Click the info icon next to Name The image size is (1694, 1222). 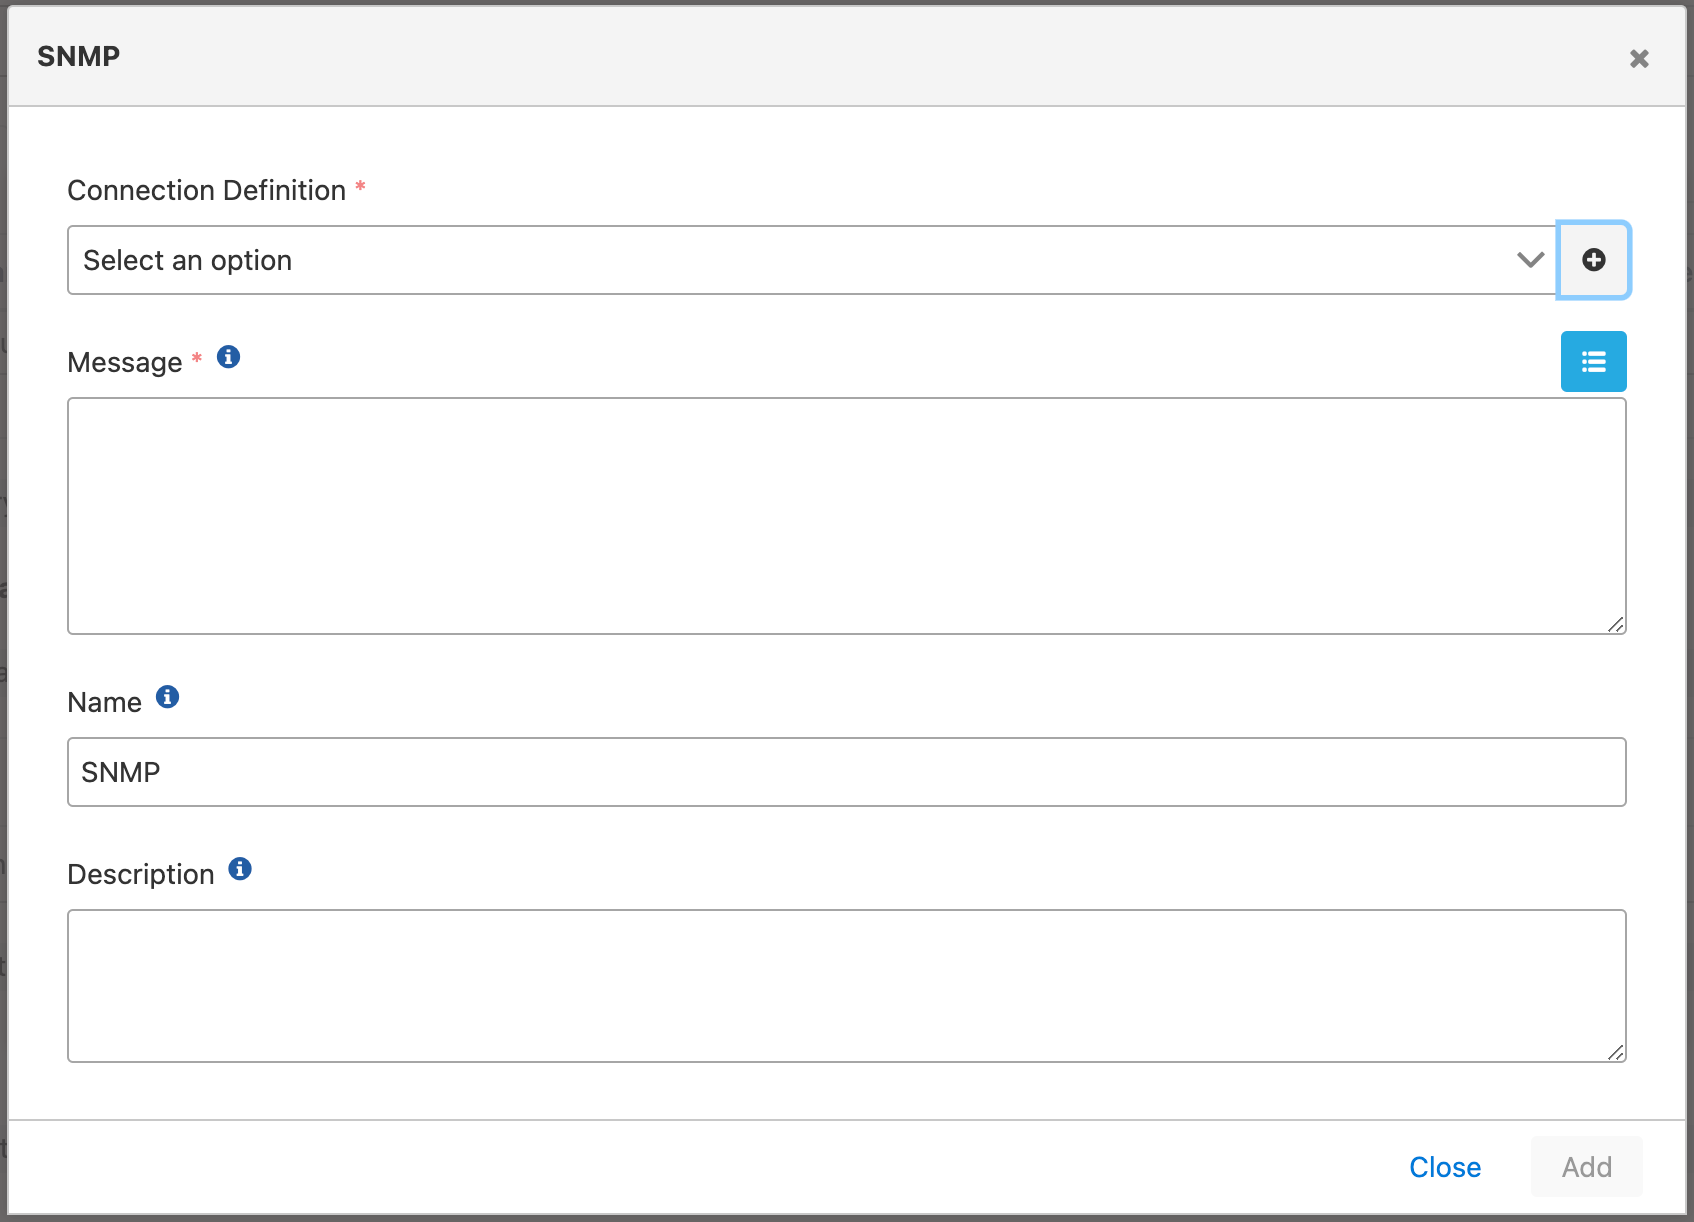coord(168,697)
